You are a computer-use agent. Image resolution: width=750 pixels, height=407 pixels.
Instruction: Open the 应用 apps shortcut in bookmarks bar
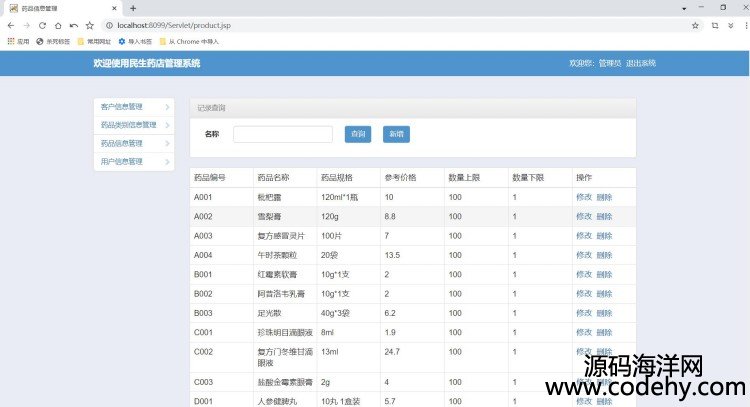[19, 41]
